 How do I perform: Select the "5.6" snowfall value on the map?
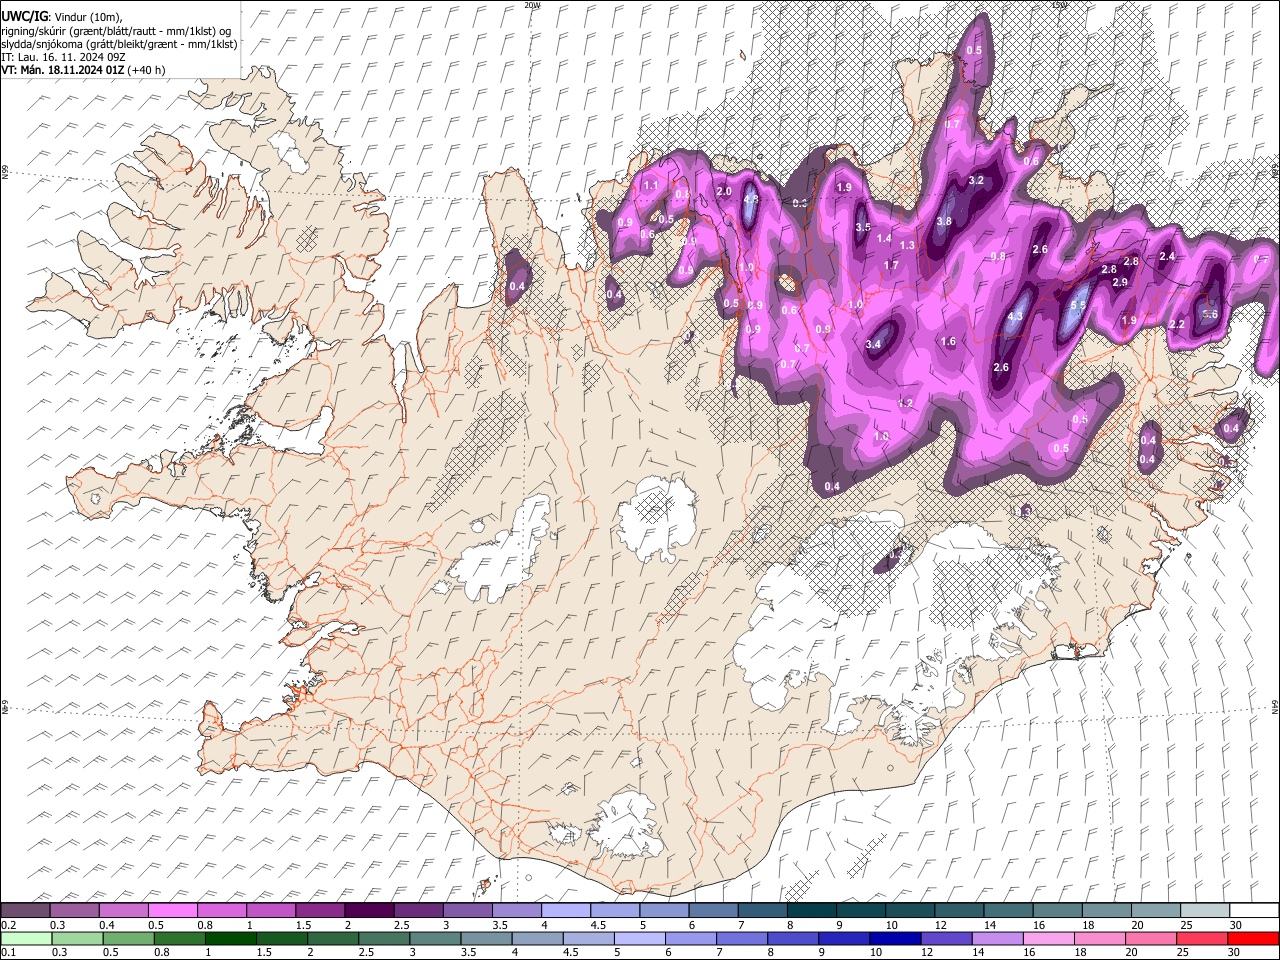click(x=1209, y=314)
